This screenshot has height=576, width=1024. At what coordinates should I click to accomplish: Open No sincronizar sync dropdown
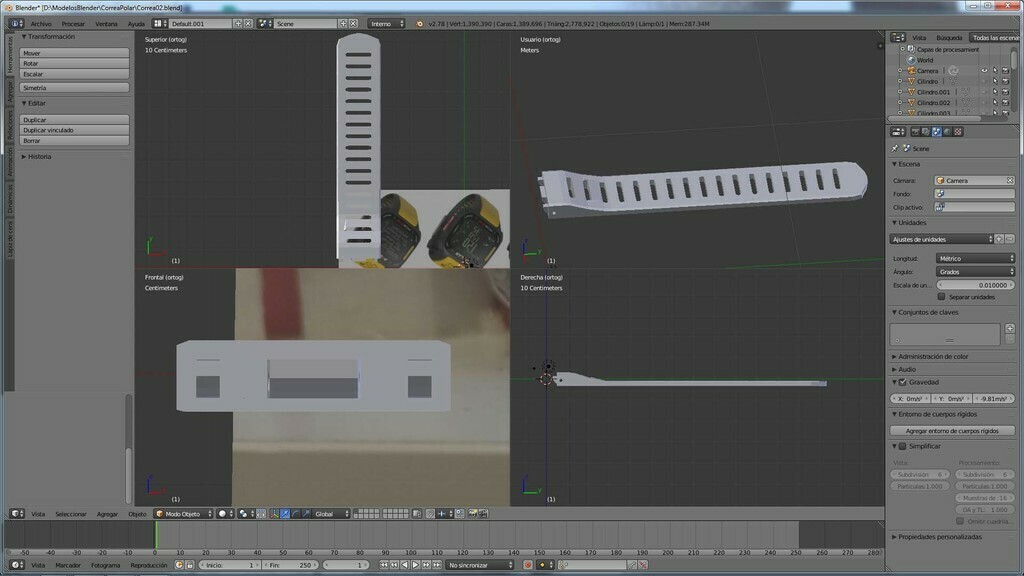(x=480, y=565)
